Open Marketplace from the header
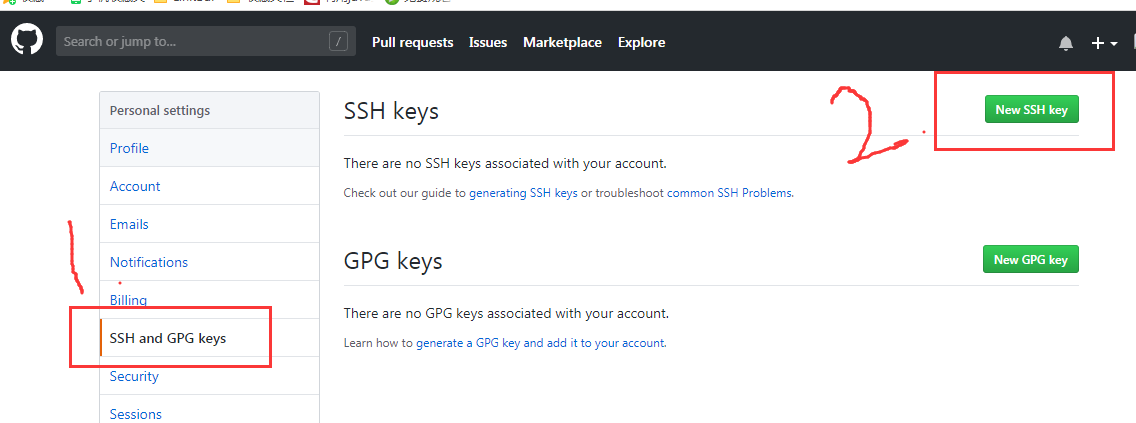This screenshot has width=1136, height=423. click(x=562, y=42)
